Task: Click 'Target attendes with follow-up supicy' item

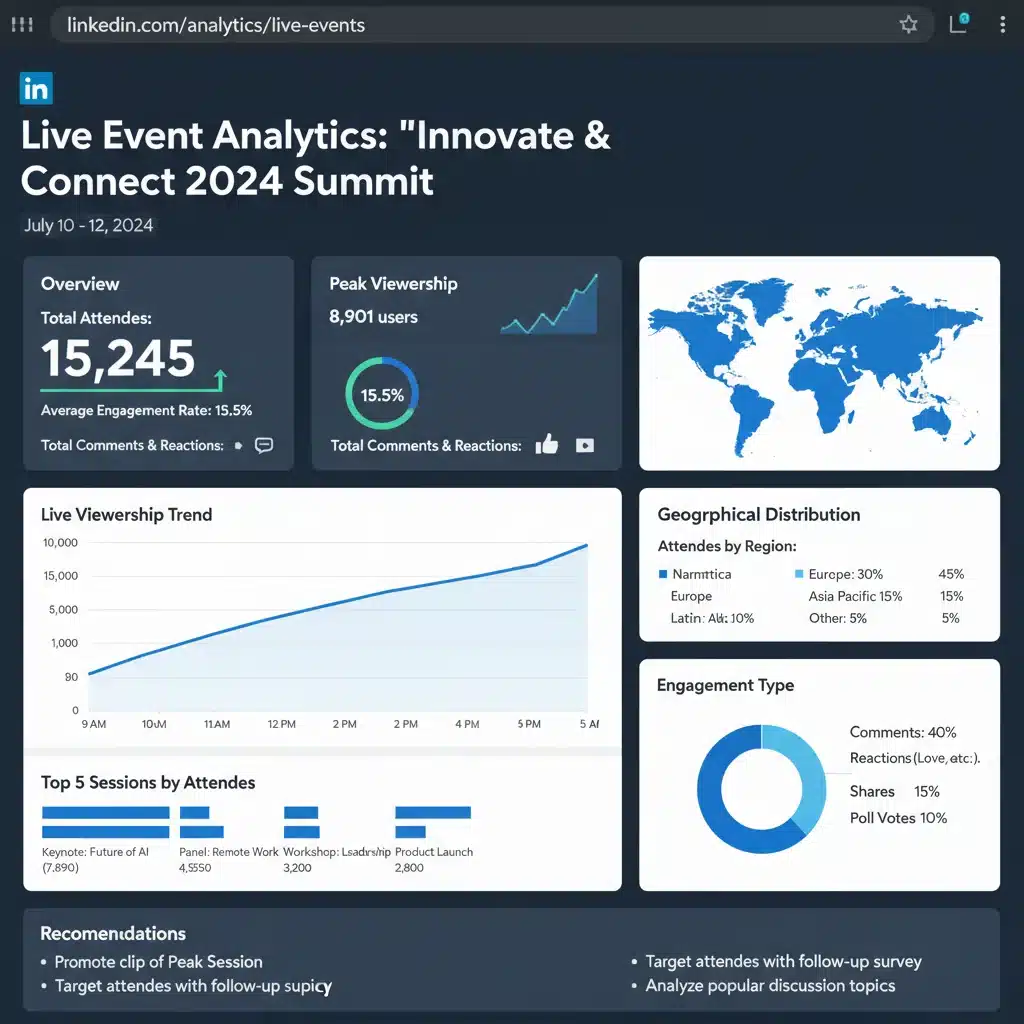Action: pos(193,986)
